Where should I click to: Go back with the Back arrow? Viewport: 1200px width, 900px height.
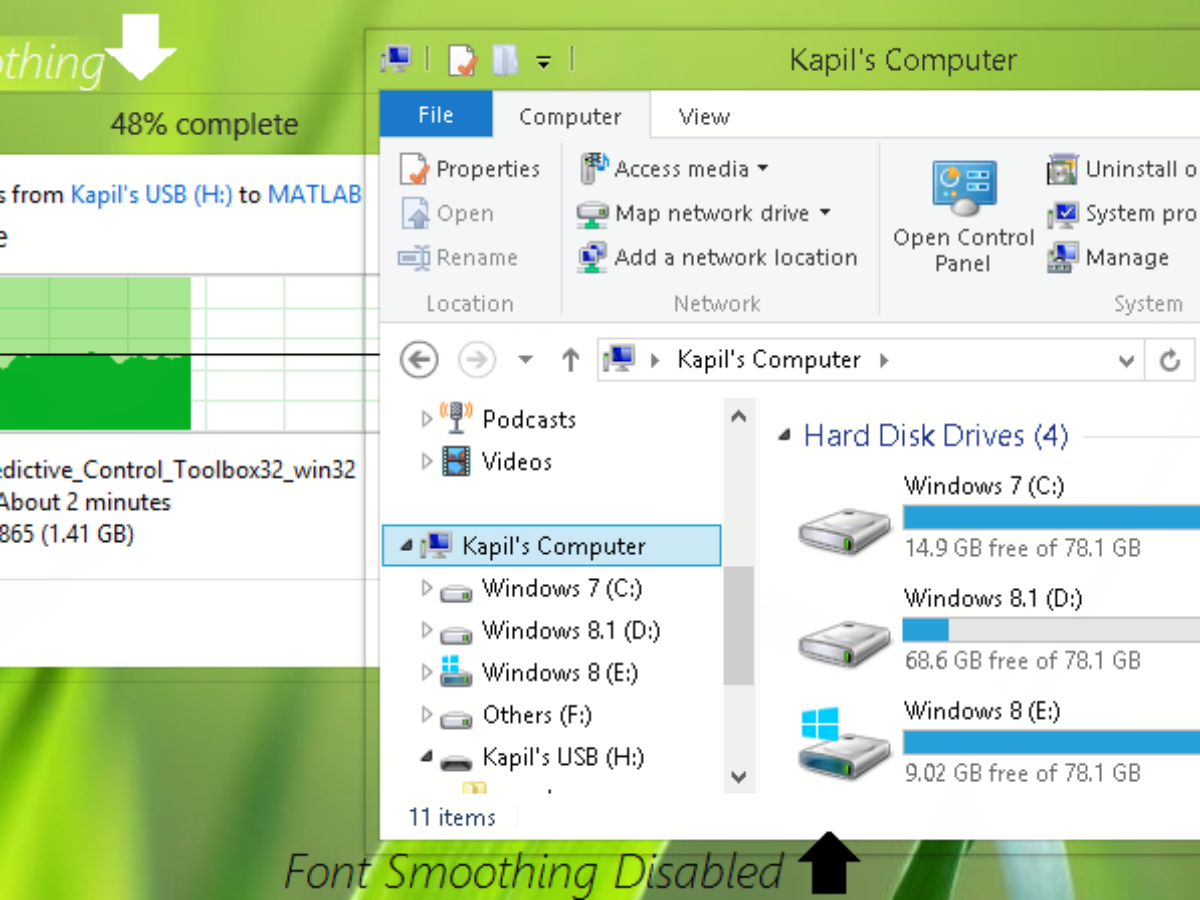[x=419, y=360]
